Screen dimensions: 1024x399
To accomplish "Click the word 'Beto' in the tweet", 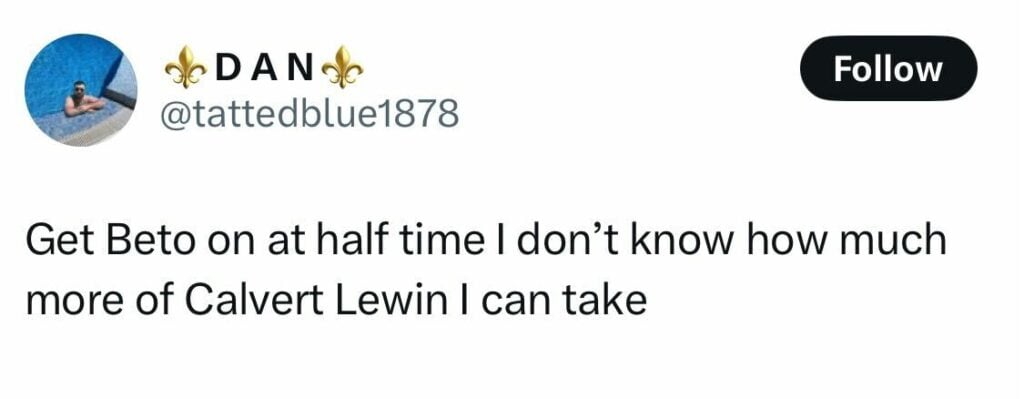I will [153, 241].
